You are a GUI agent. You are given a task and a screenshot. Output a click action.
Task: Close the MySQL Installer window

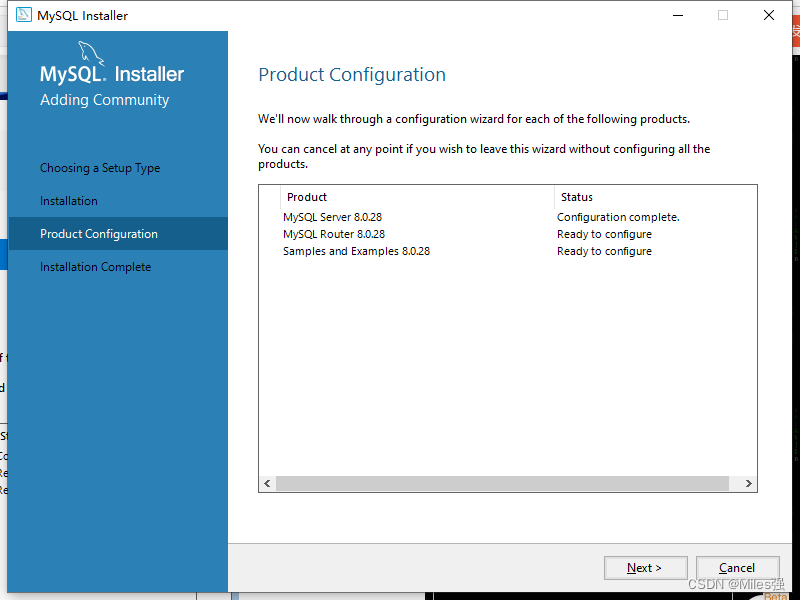pos(769,15)
